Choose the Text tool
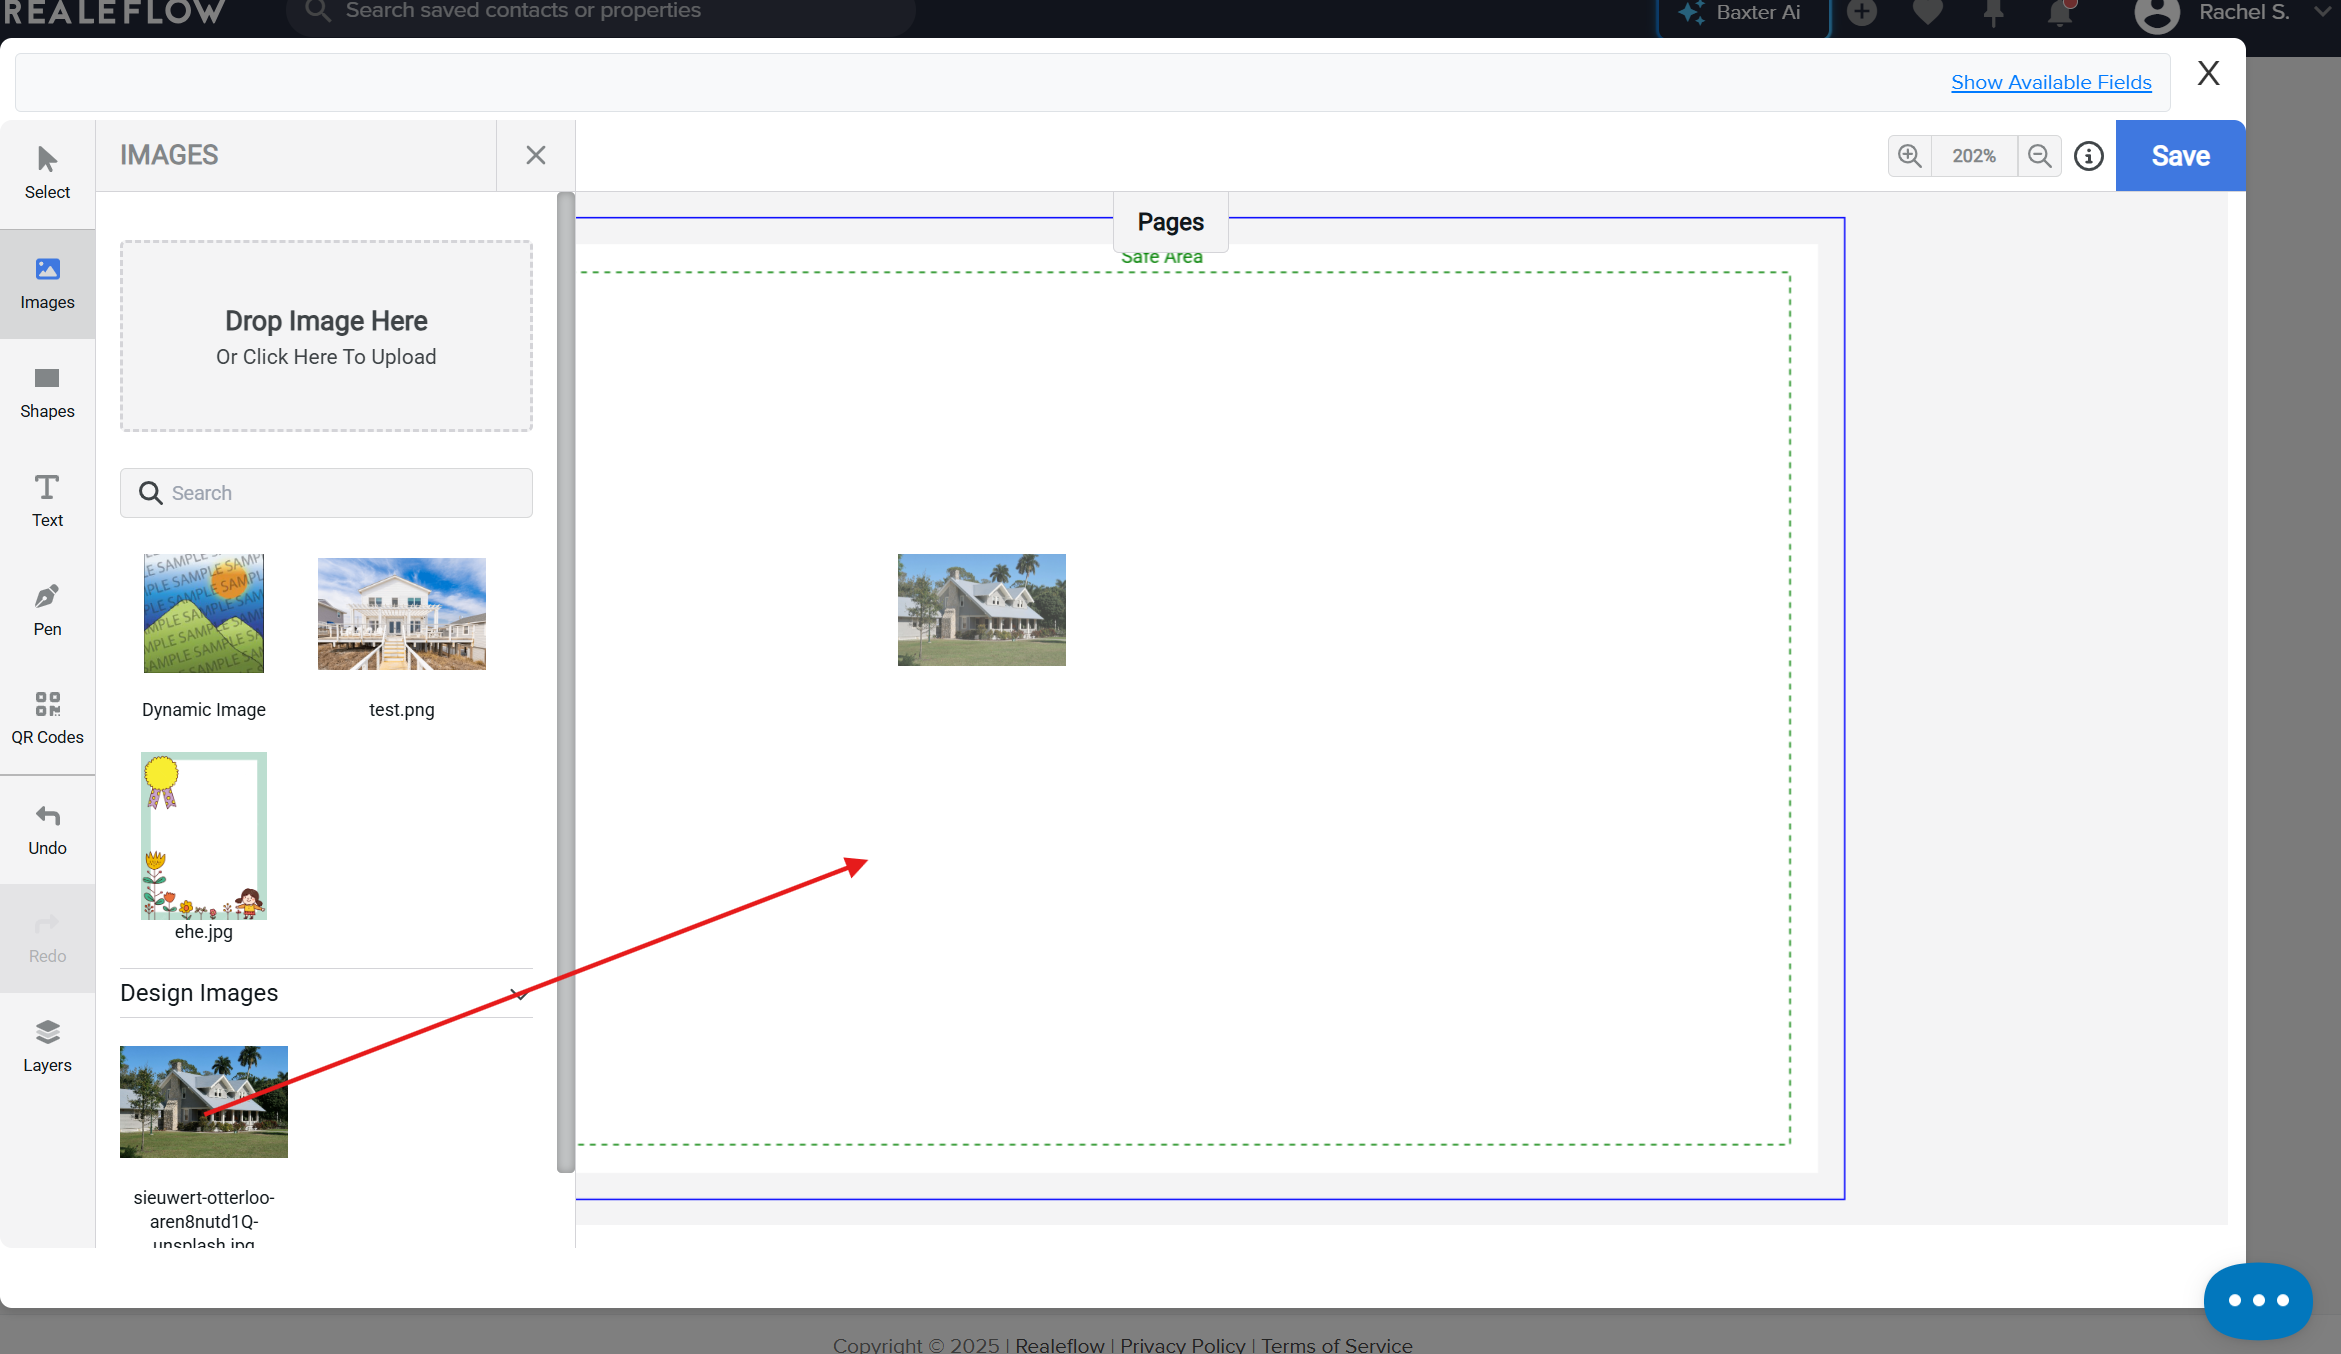2341x1354 pixels. point(47,501)
